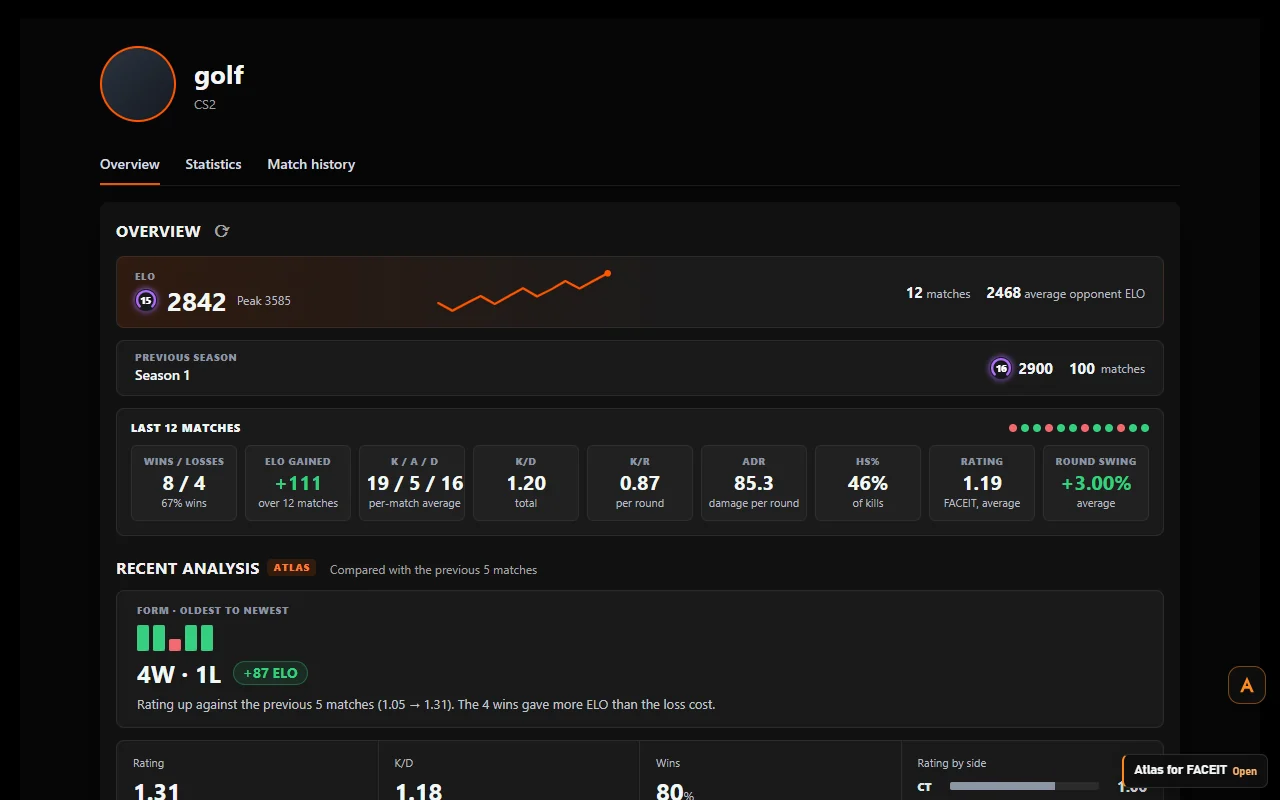Screen dimensions: 1280x800
Task: Switch to the Overview tab
Action: [x=130, y=164]
